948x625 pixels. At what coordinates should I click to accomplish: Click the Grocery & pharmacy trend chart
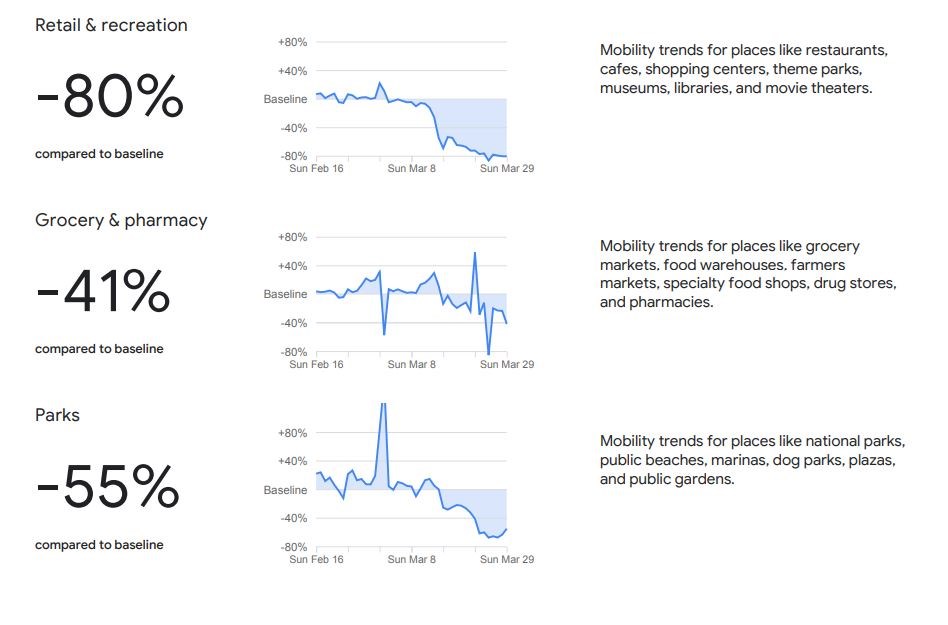pos(411,295)
